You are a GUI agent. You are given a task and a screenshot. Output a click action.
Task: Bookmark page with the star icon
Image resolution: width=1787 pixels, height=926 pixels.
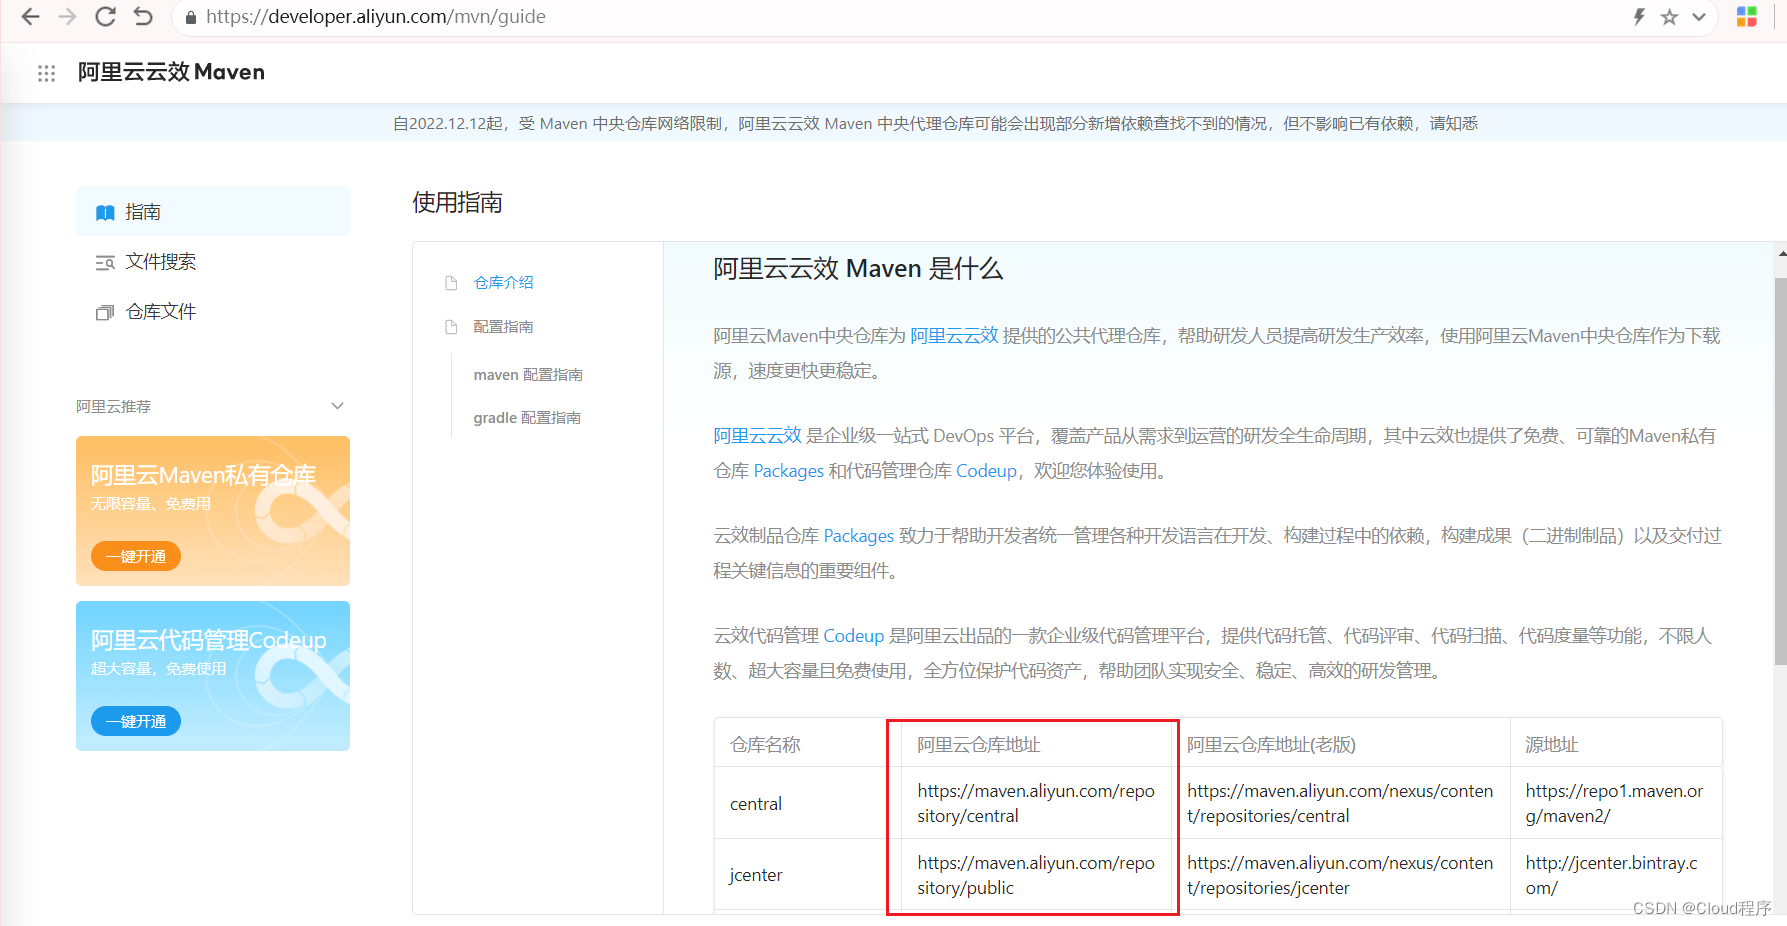1669,17
